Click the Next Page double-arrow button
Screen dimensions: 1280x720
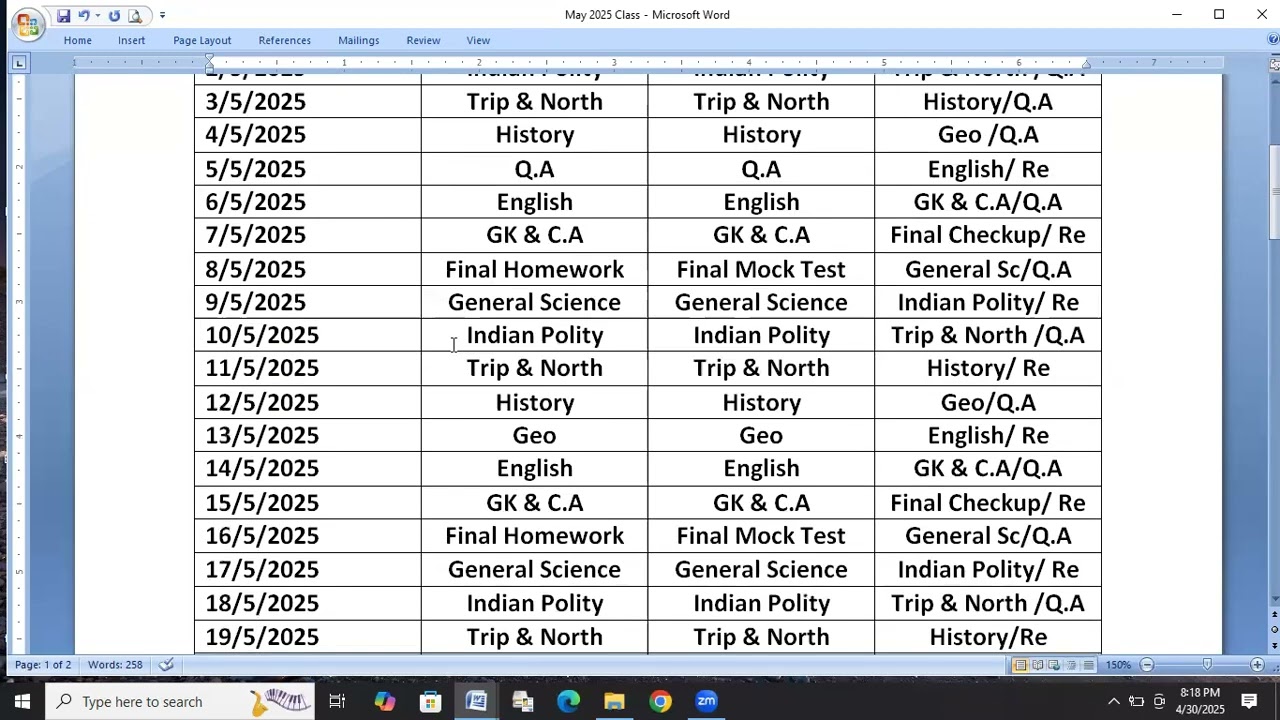click(1274, 646)
